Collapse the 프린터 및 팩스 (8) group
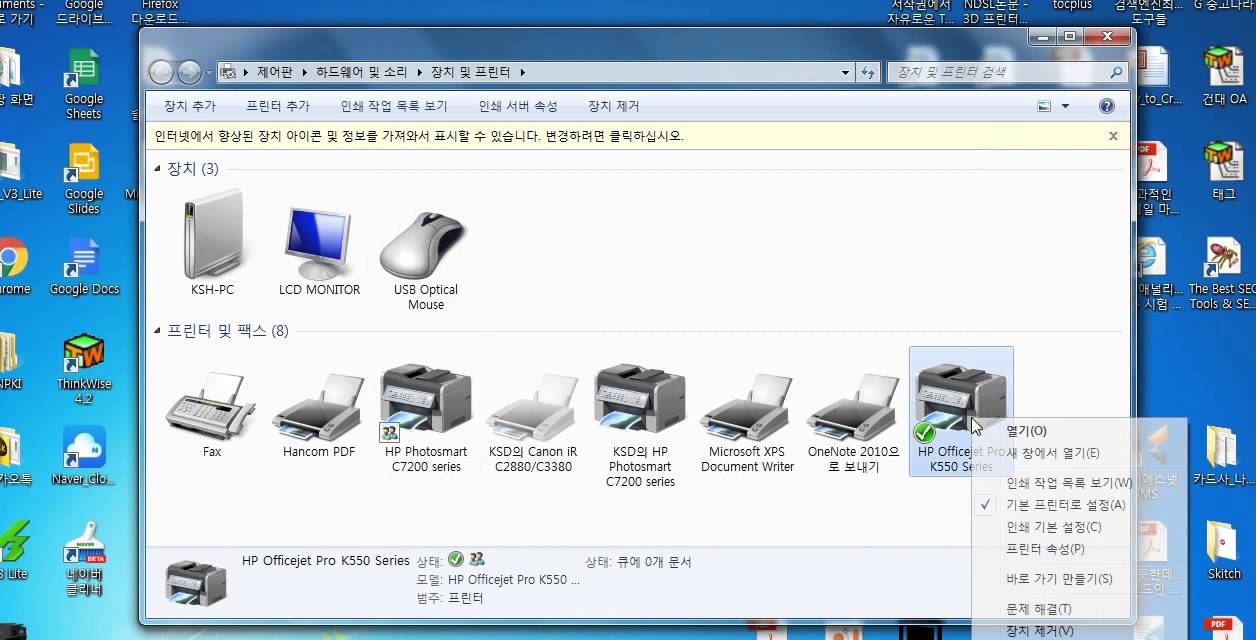Image resolution: width=1256 pixels, height=640 pixels. [x=158, y=331]
